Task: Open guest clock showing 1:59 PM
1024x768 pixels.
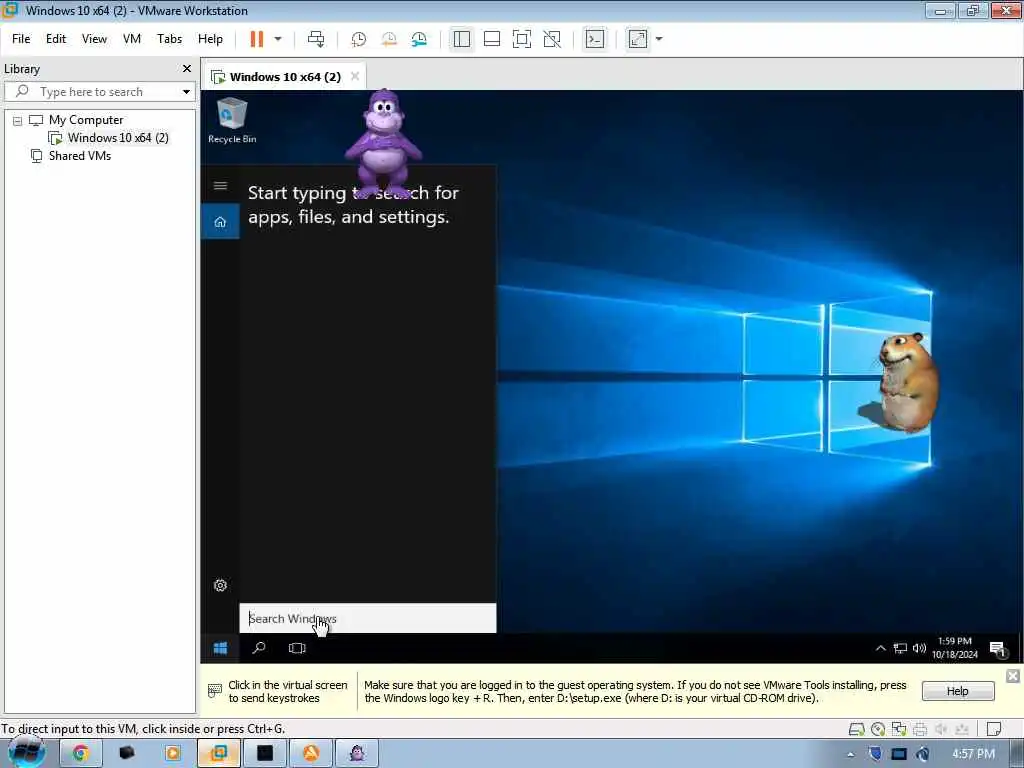Action: [955, 648]
